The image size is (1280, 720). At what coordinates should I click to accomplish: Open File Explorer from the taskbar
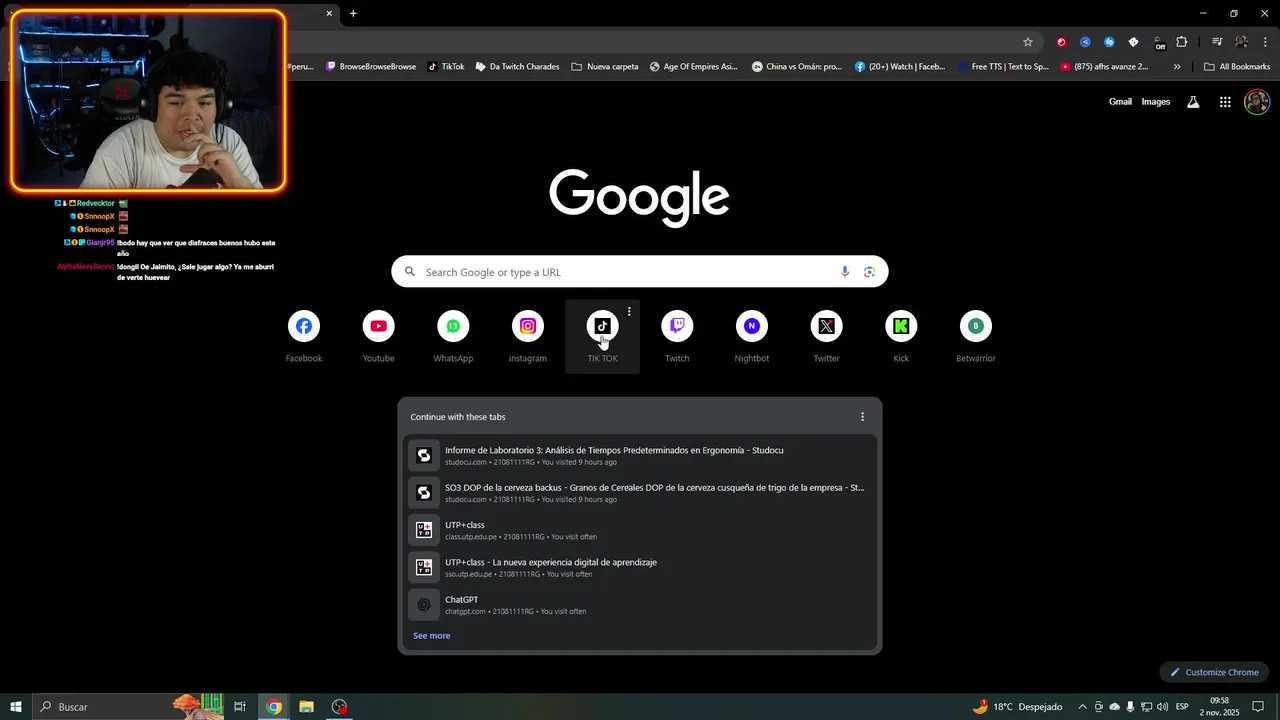pyautogui.click(x=307, y=707)
